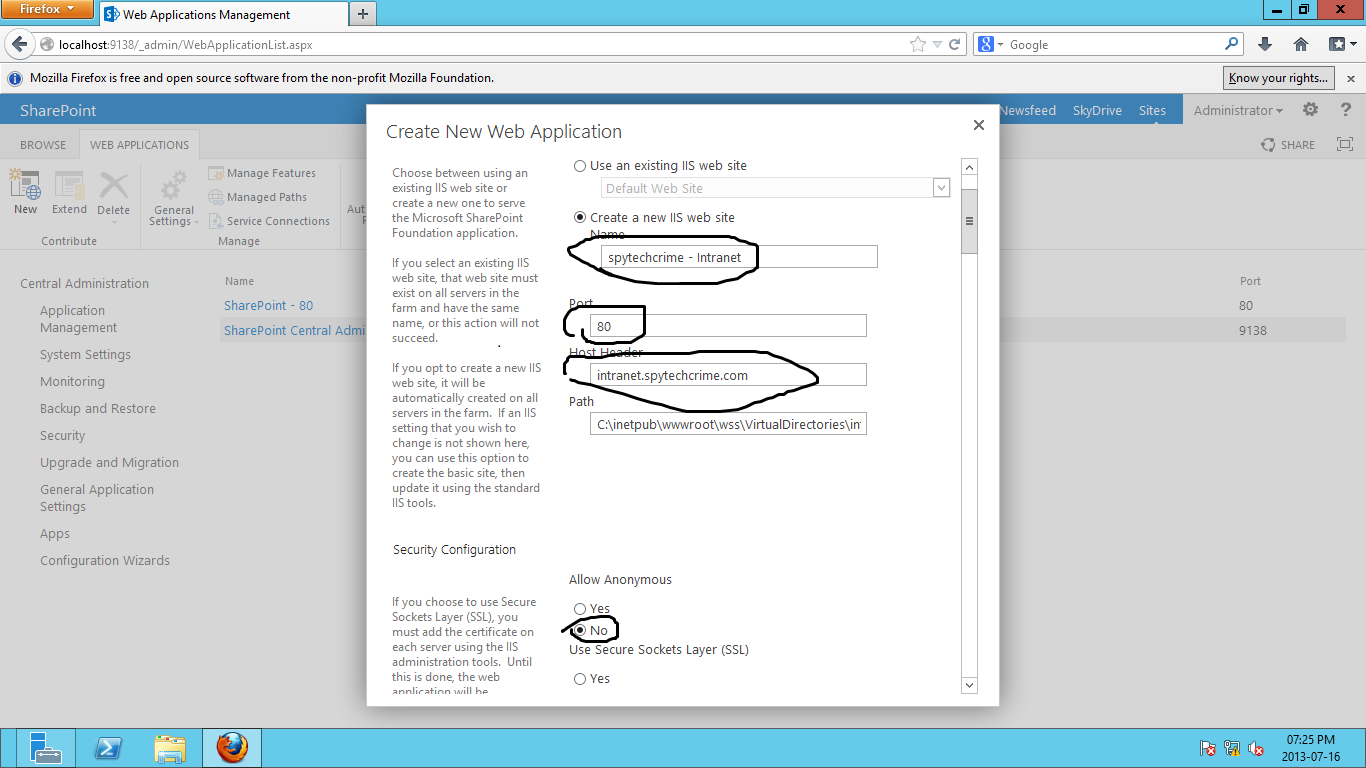Click the network tray icon
Screen dimensions: 1366x768
click(x=1232, y=749)
